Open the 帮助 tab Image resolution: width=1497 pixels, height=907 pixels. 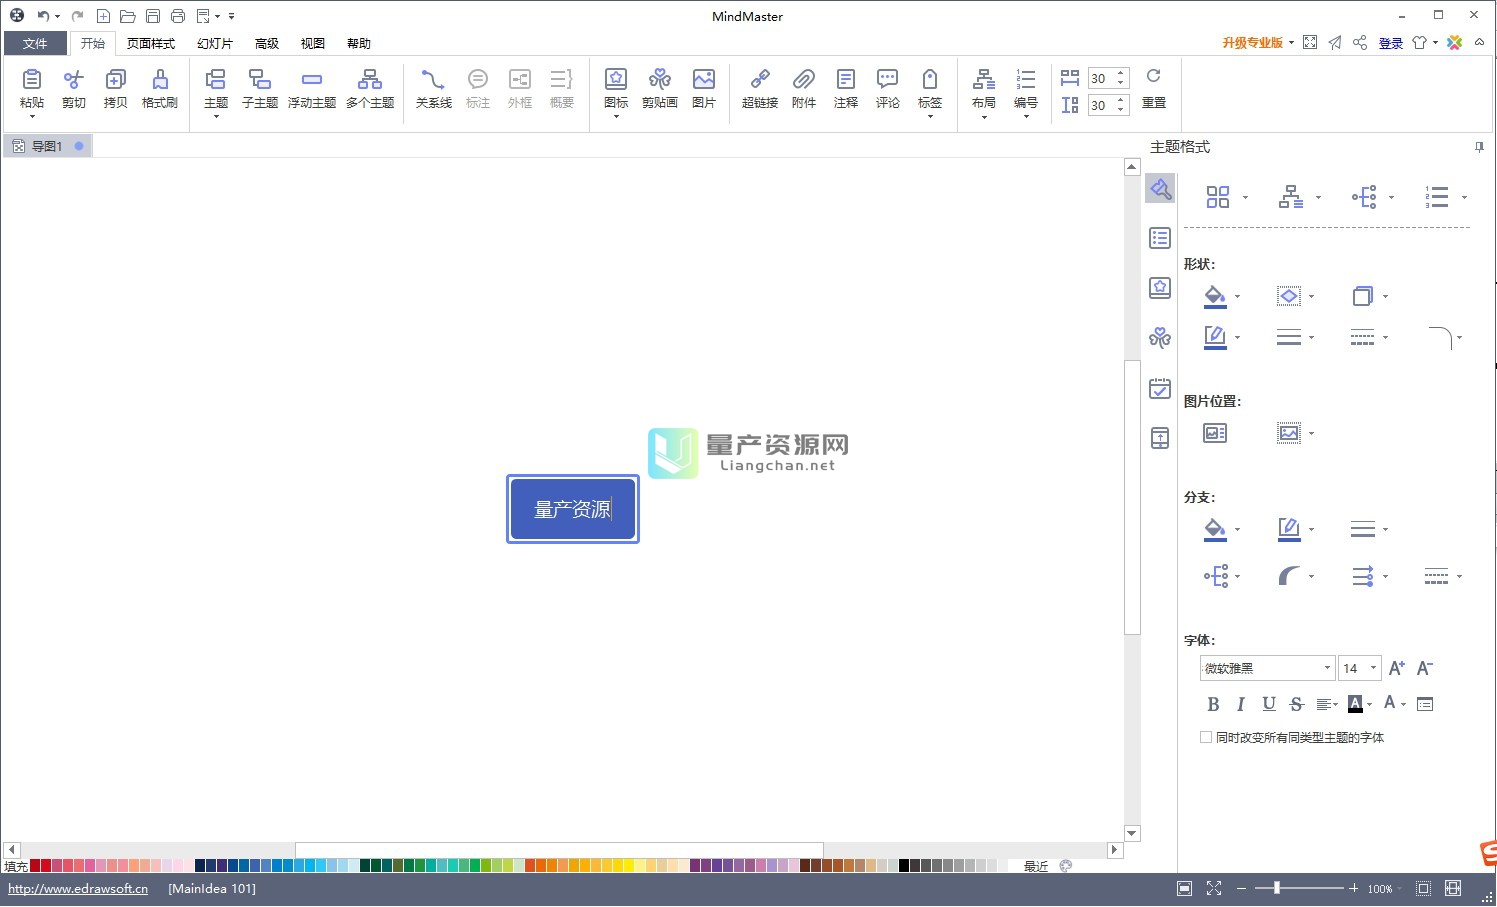359,43
